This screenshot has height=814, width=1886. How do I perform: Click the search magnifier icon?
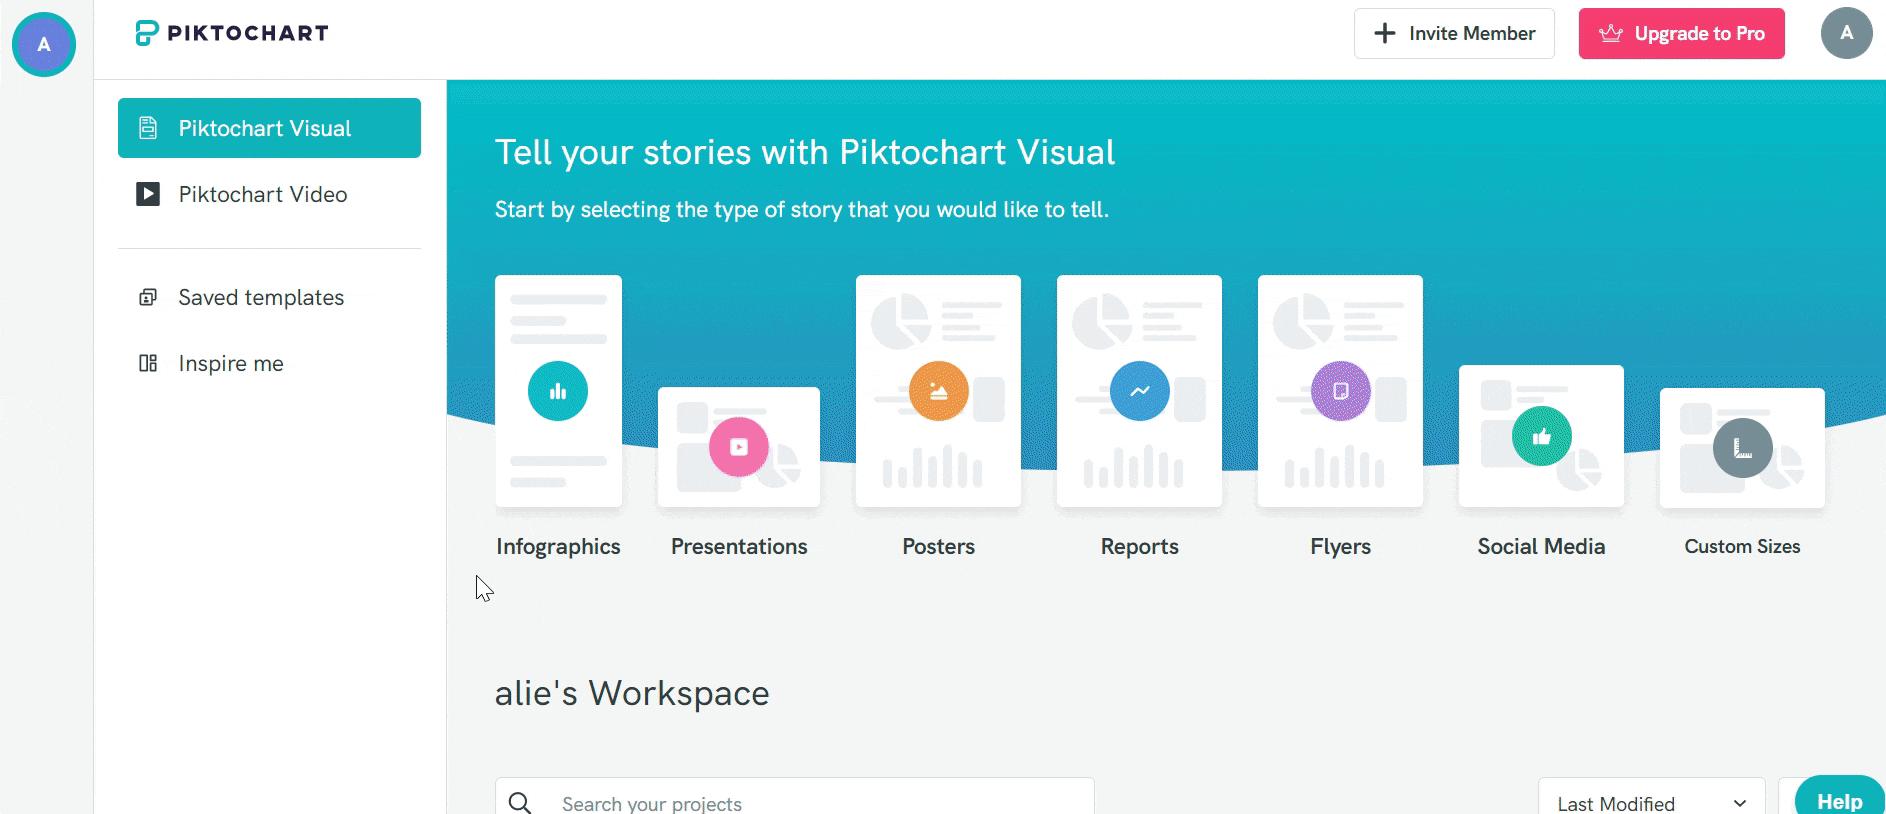pos(520,802)
